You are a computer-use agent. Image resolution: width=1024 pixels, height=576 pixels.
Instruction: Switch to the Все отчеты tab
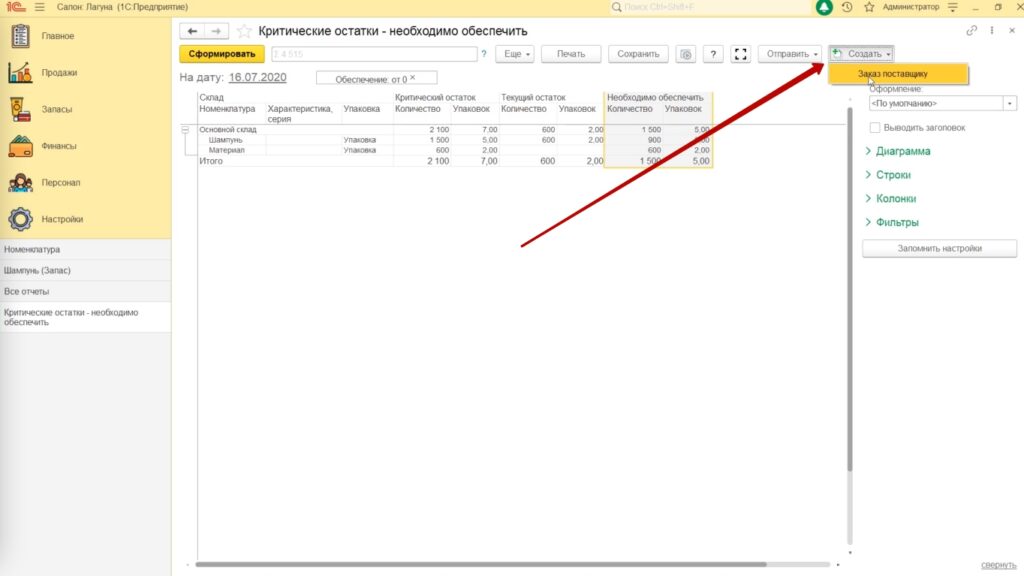click(86, 291)
